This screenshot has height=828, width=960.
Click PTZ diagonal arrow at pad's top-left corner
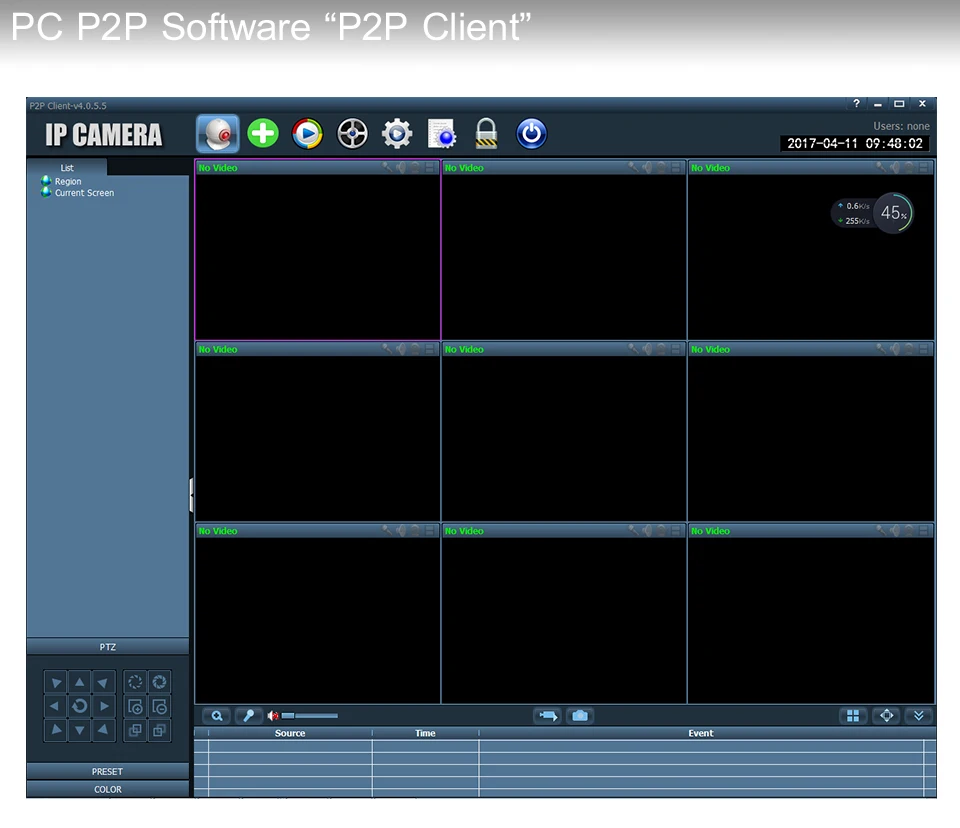tap(55, 682)
